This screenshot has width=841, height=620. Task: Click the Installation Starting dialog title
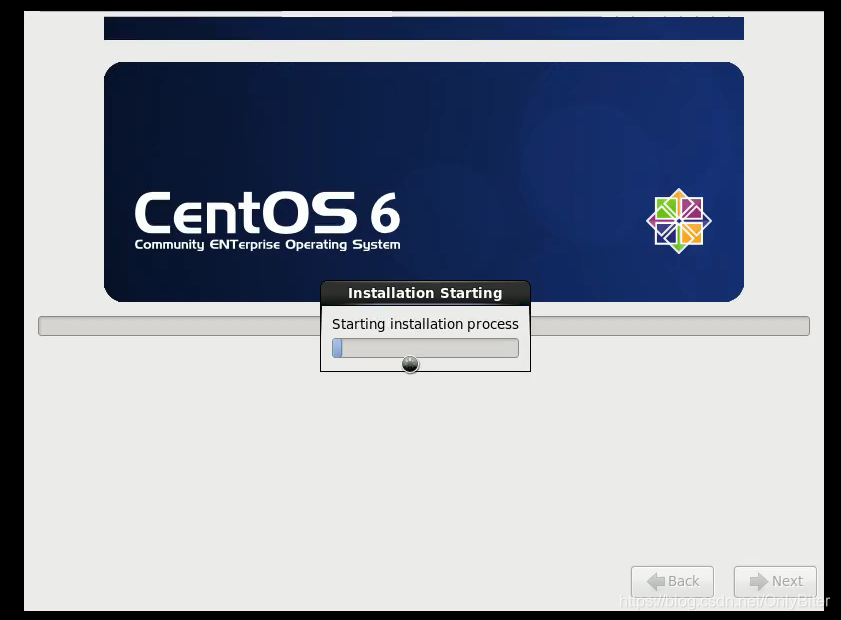tap(425, 293)
